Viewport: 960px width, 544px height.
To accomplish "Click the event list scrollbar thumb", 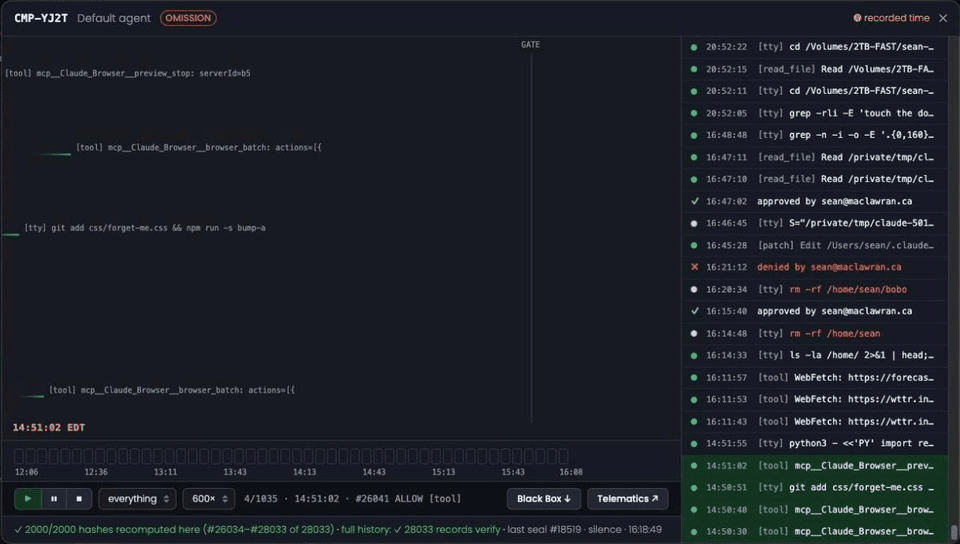I will coord(953,531).
